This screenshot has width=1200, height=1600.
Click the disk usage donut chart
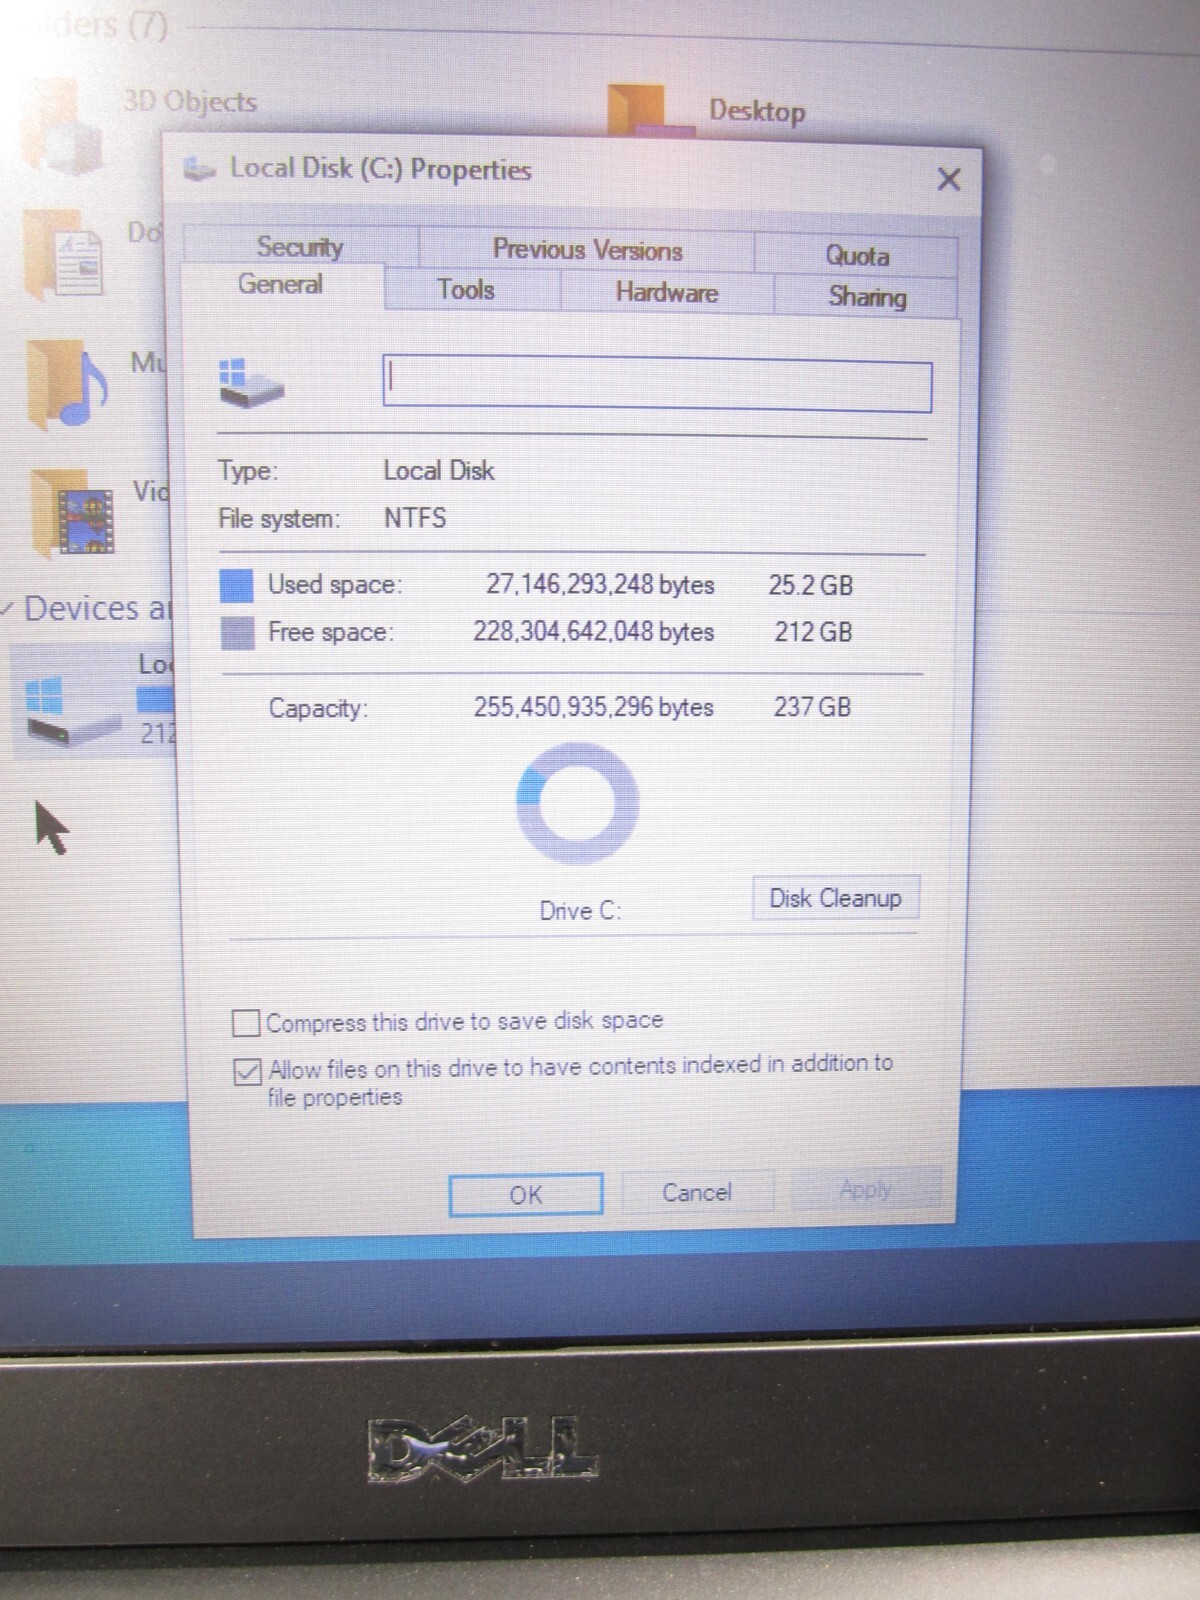[x=577, y=803]
